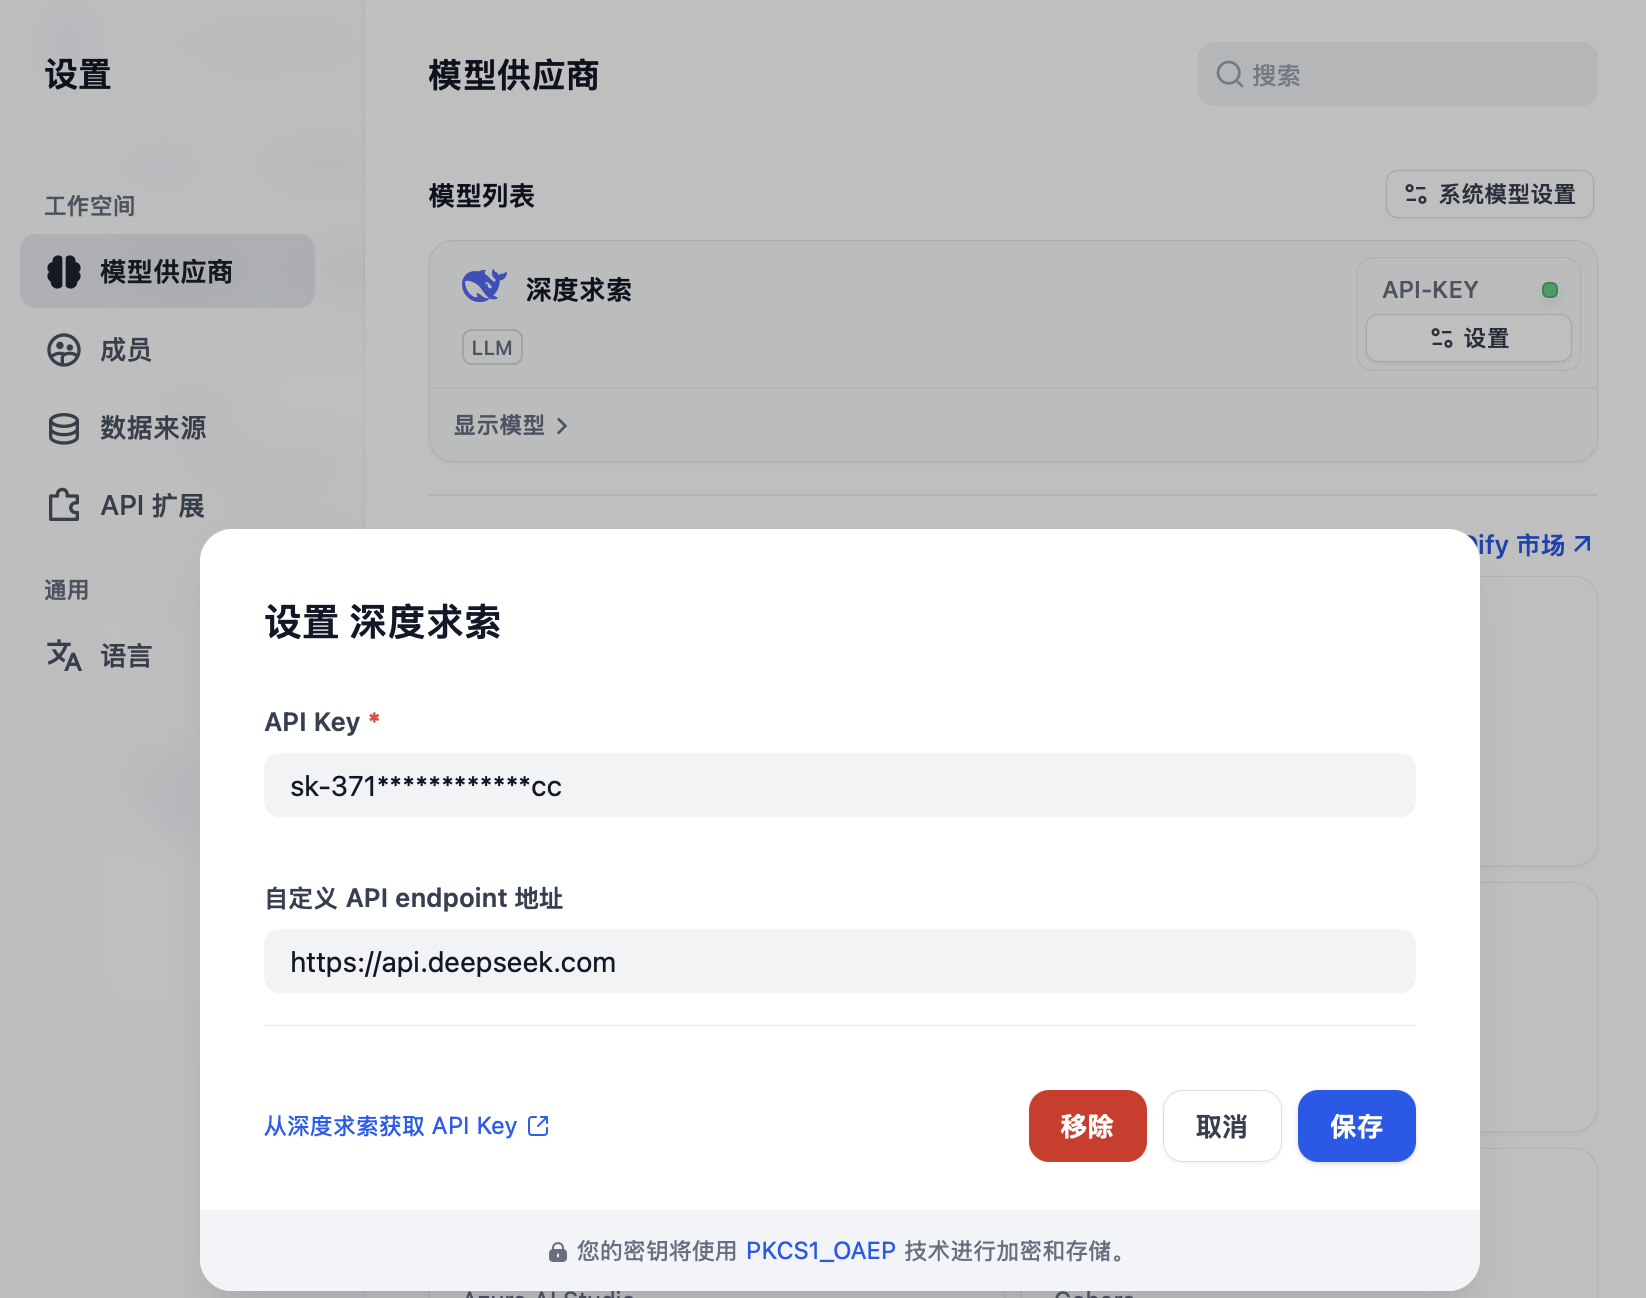Image resolution: width=1646 pixels, height=1298 pixels.
Task: Click the API-KEY label text
Action: click(x=1430, y=290)
